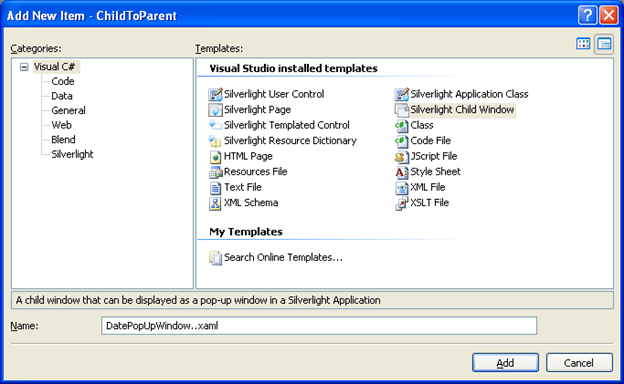This screenshot has width=624, height=384.
Task: Click the Code File template icon
Action: point(402,141)
